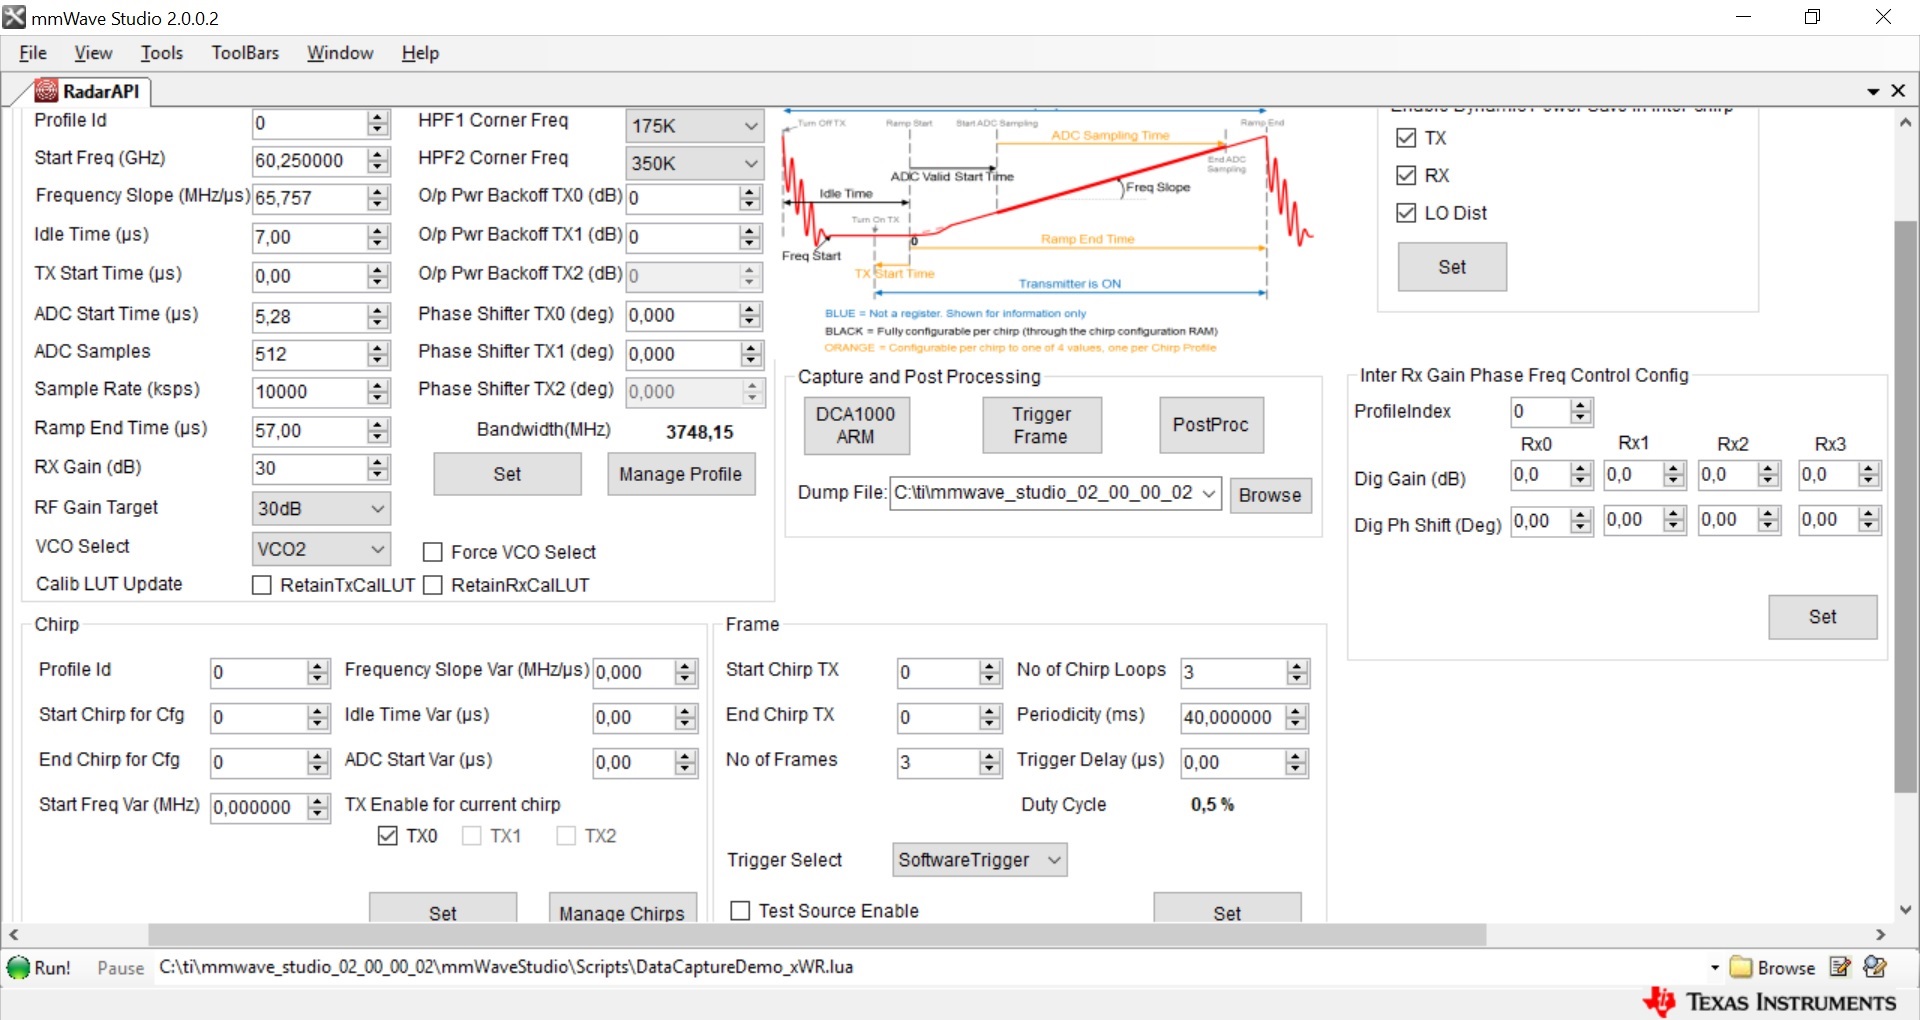Click the Frequency Slope stepper arrows
1920x1020 pixels.
[377, 198]
